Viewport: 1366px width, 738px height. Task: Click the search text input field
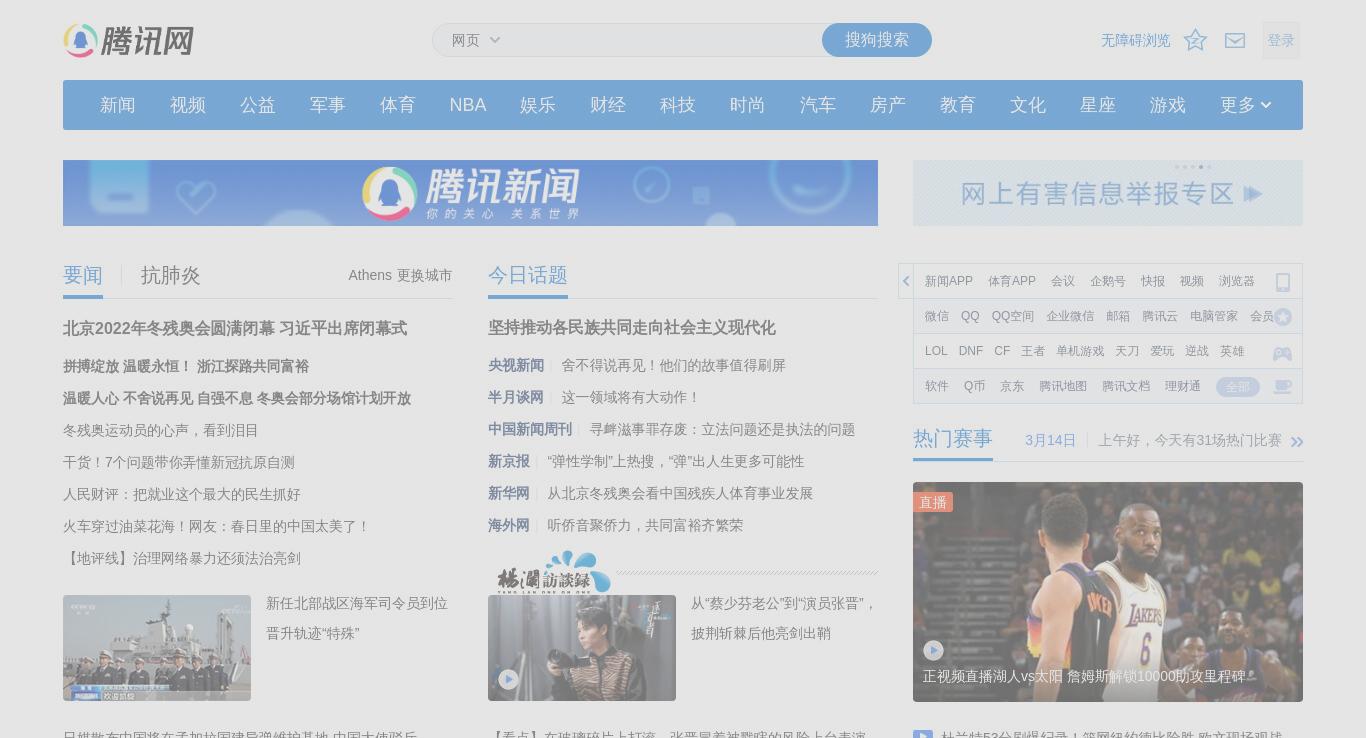click(665, 40)
